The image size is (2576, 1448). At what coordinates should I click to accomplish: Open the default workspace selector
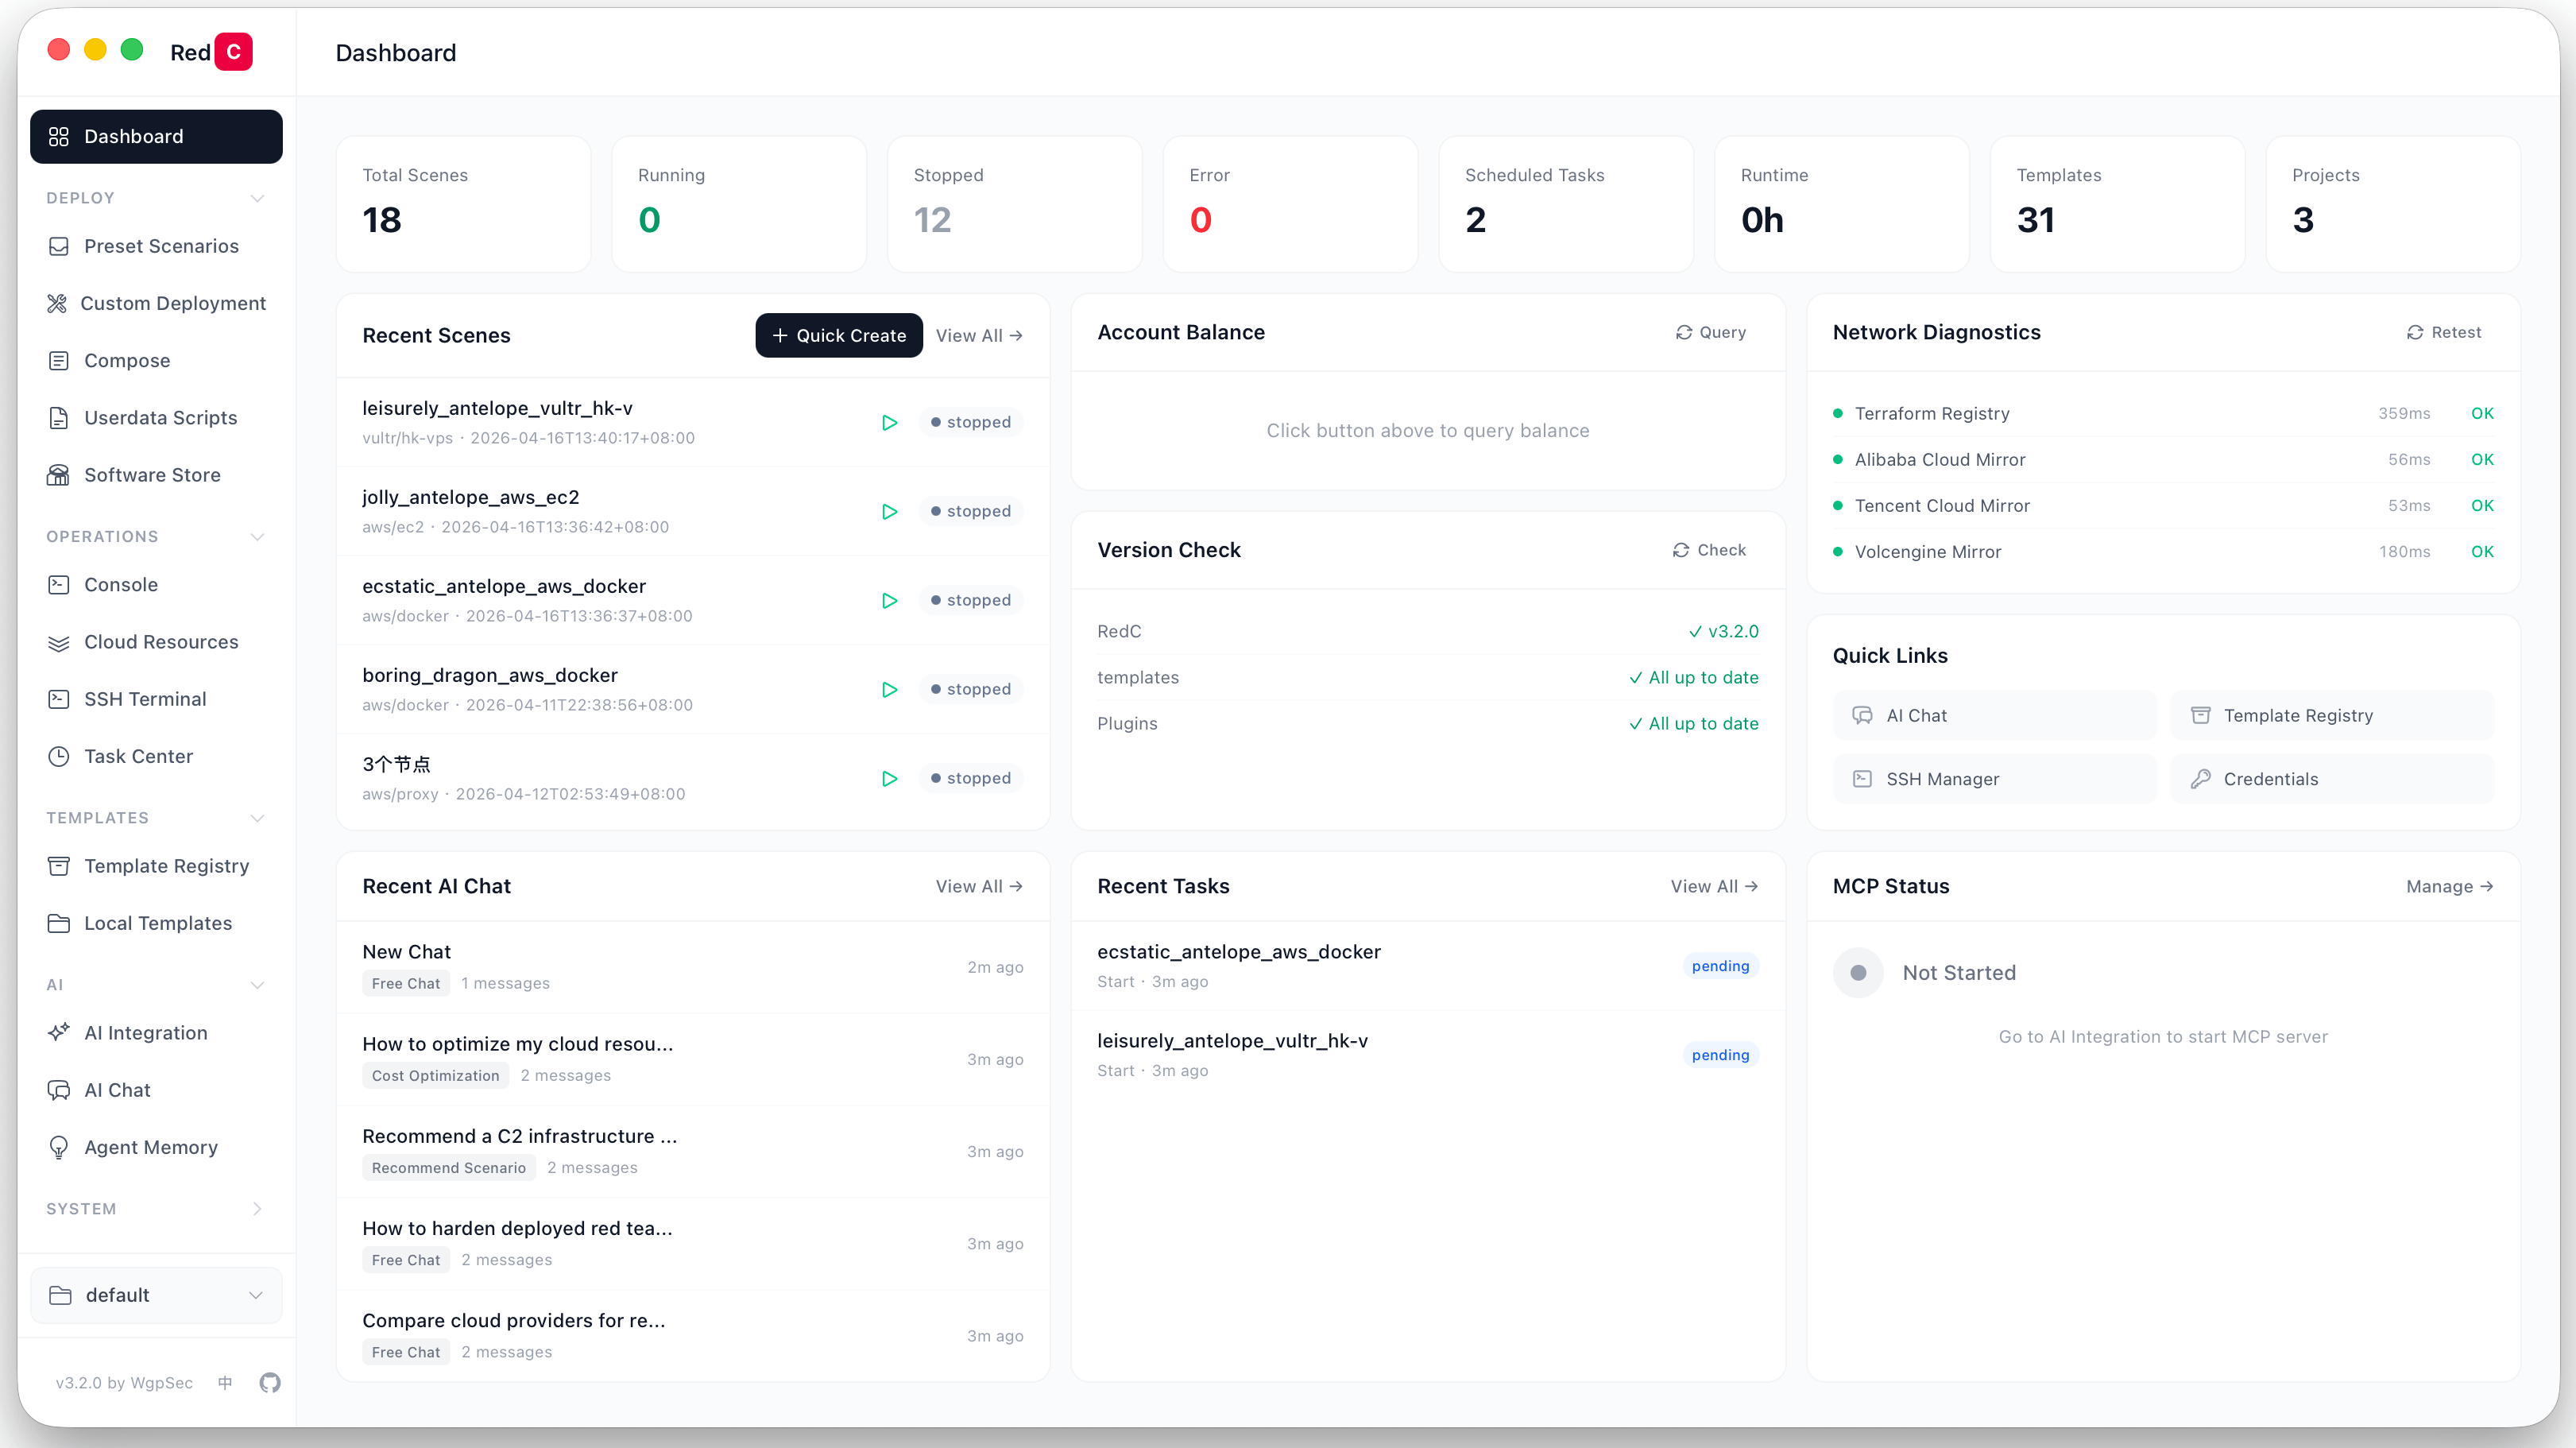click(155, 1294)
